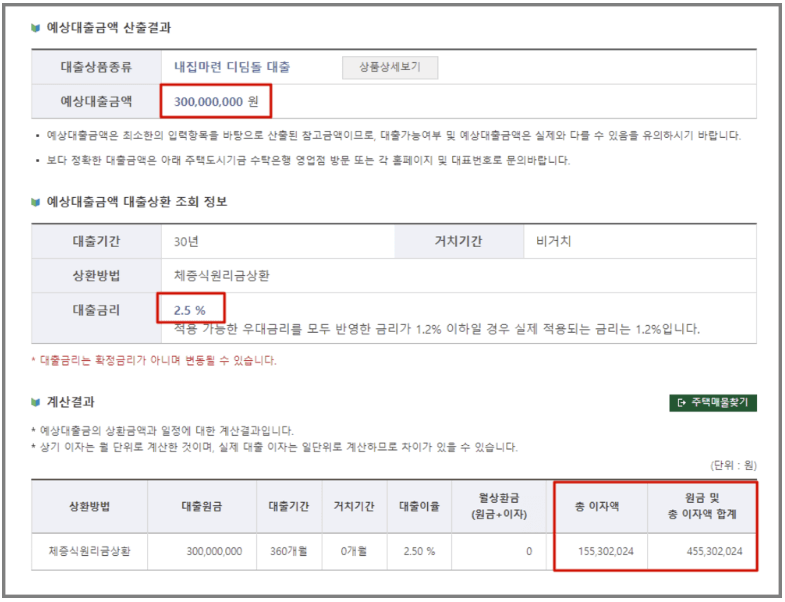Select the 내집마련 디딤돌 대출 product name
This screenshot has height=602, width=785.
(x=232, y=67)
